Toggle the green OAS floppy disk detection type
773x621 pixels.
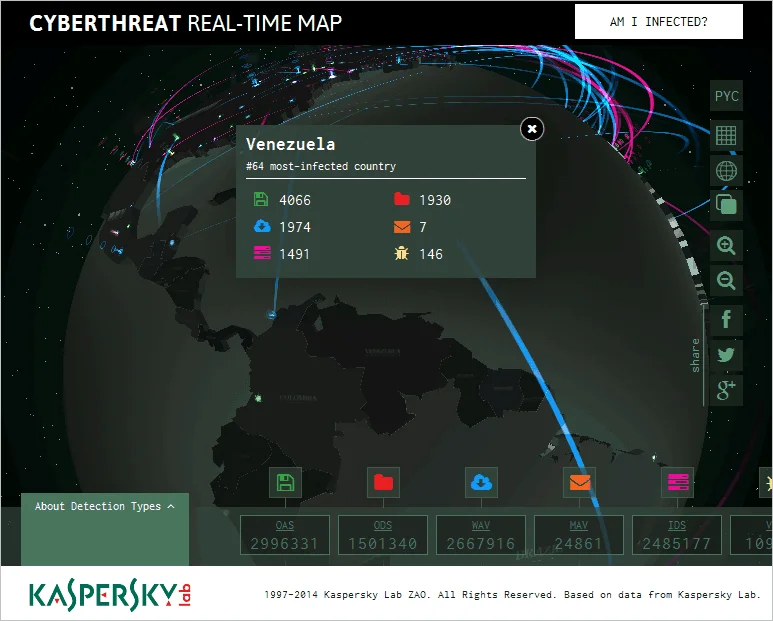point(285,483)
